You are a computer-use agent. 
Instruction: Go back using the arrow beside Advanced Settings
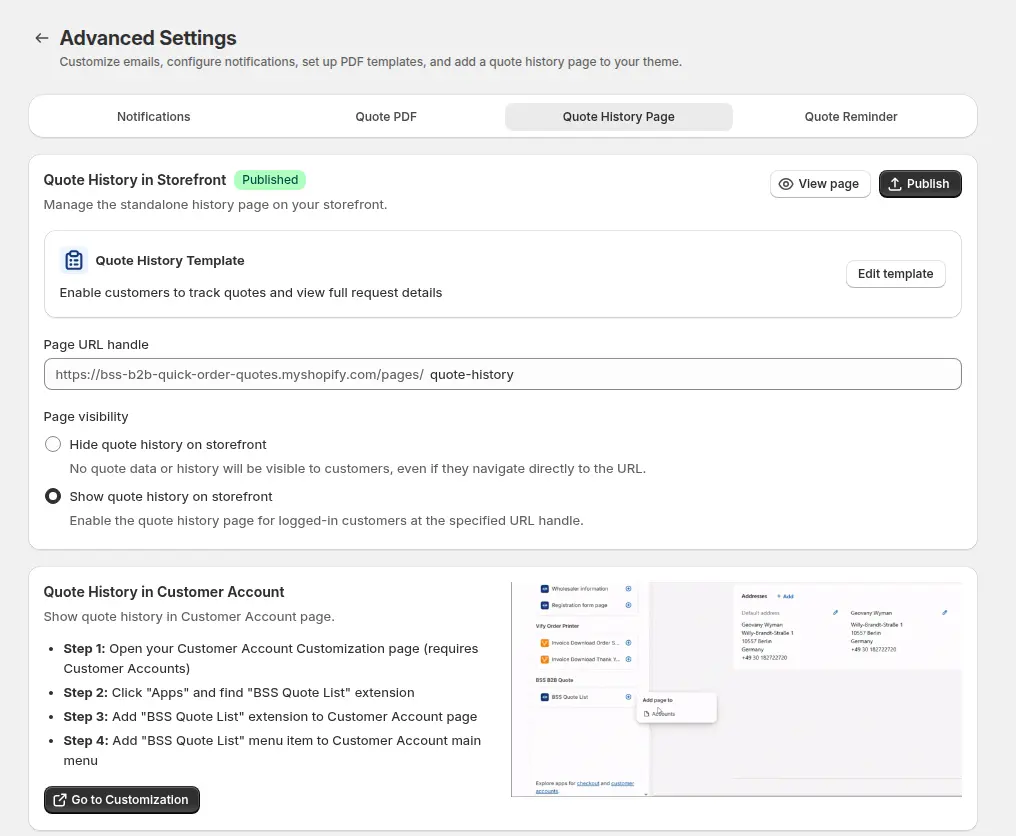click(41, 38)
